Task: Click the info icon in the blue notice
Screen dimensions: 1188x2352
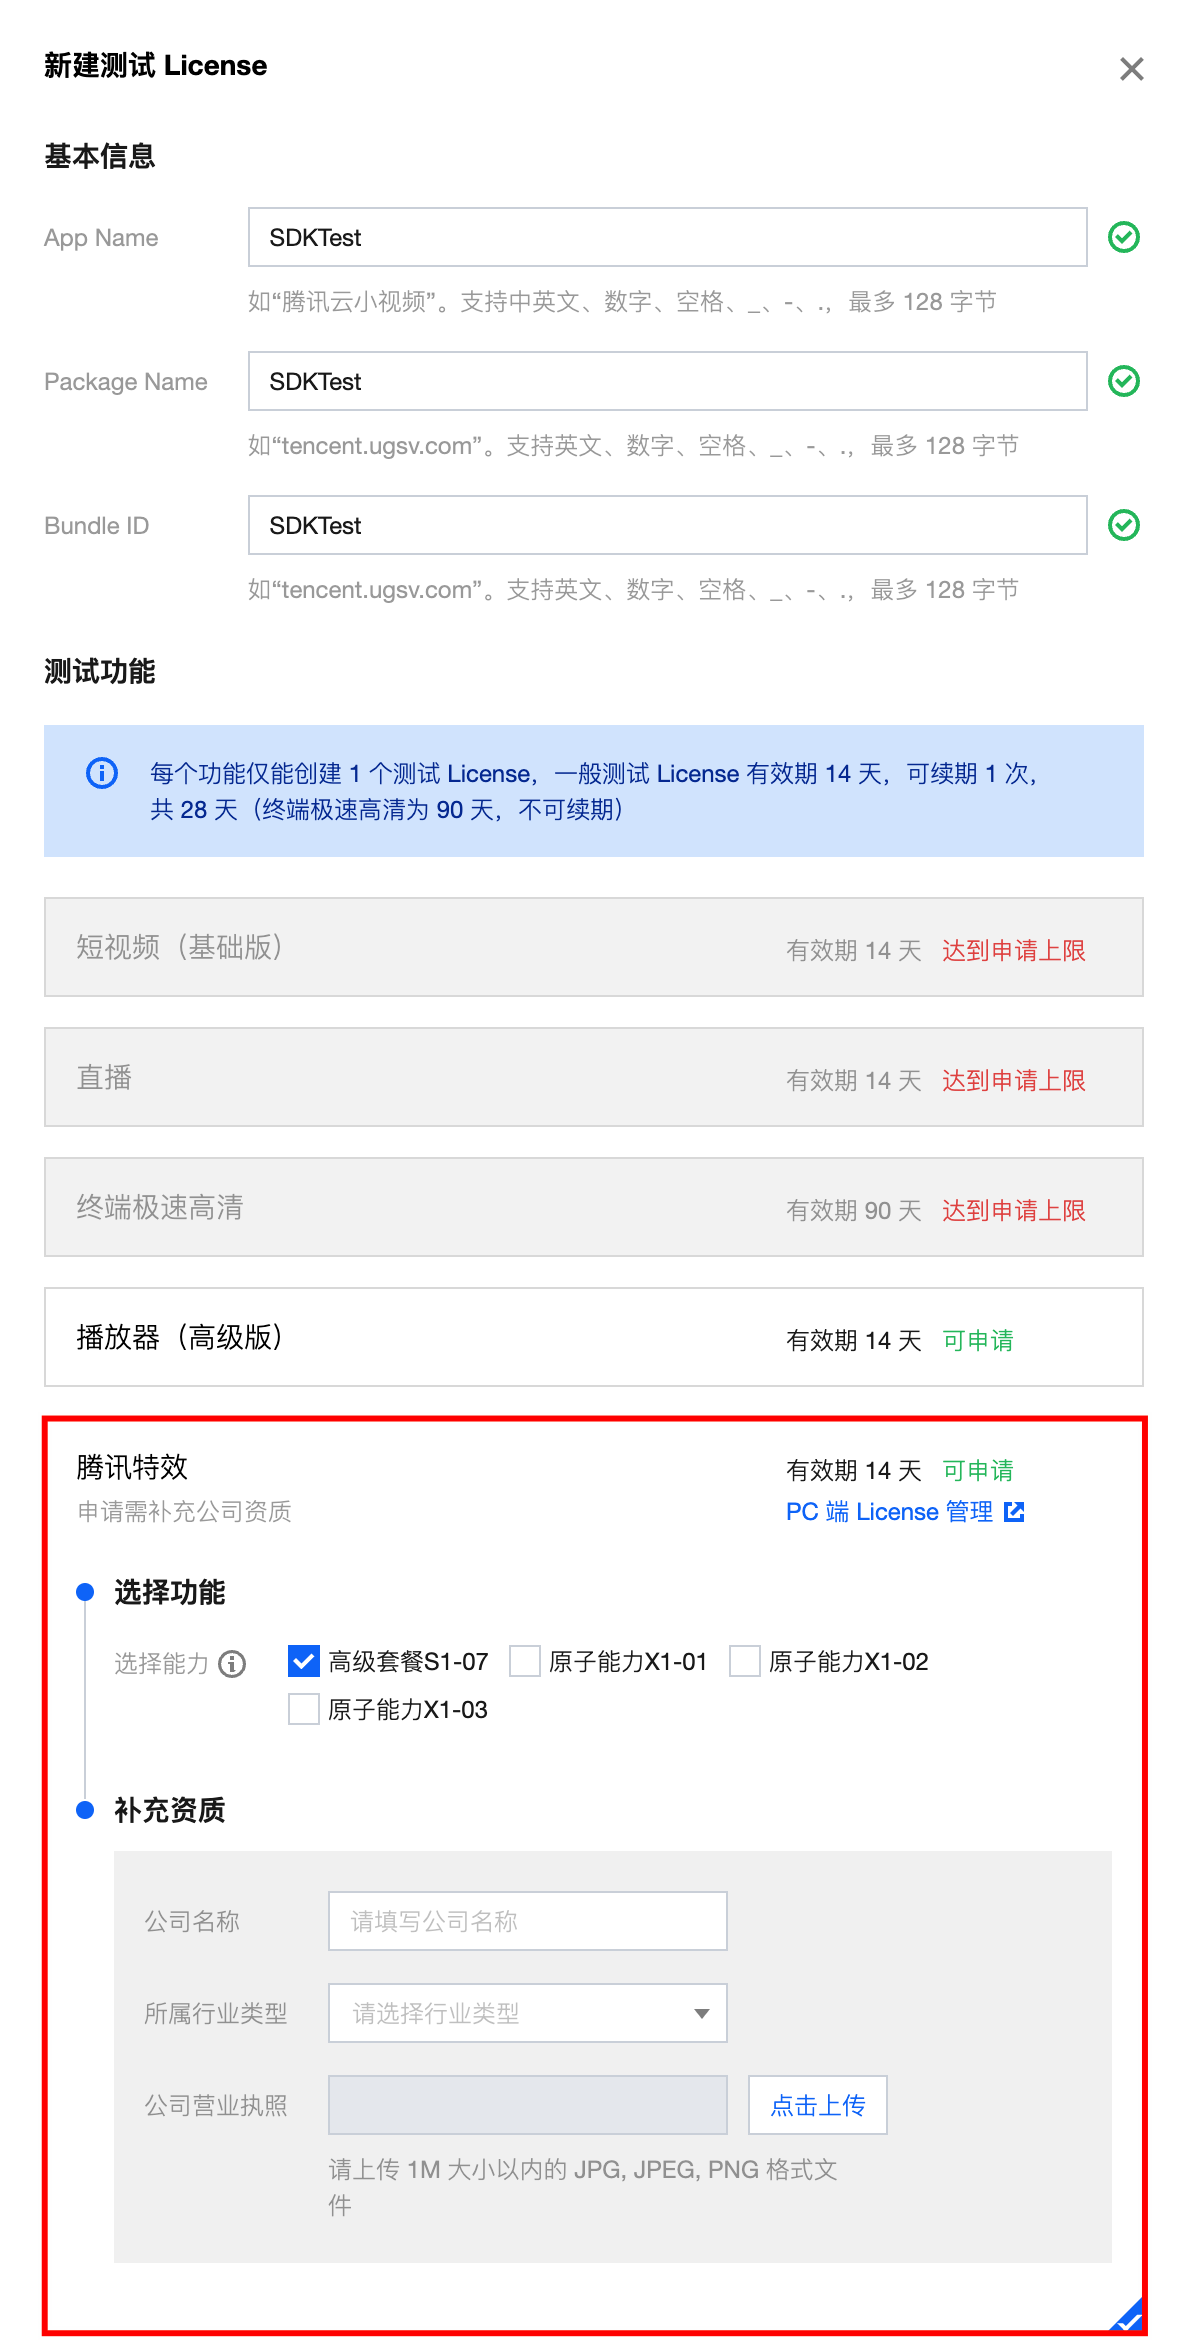Action: pos(102,773)
